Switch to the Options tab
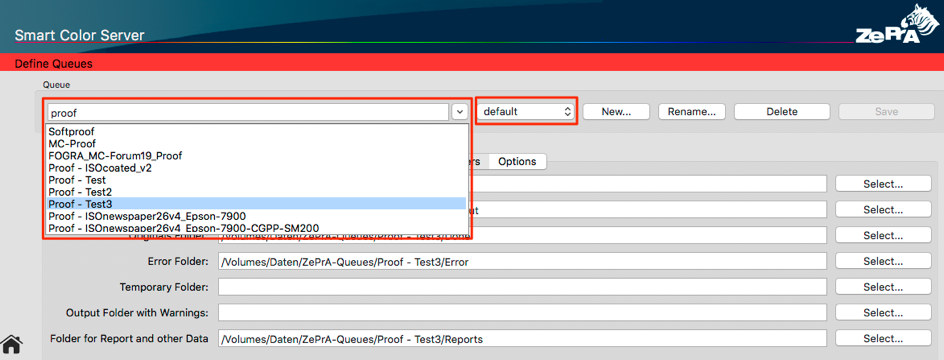The image size is (944, 360). pyautogui.click(x=517, y=161)
